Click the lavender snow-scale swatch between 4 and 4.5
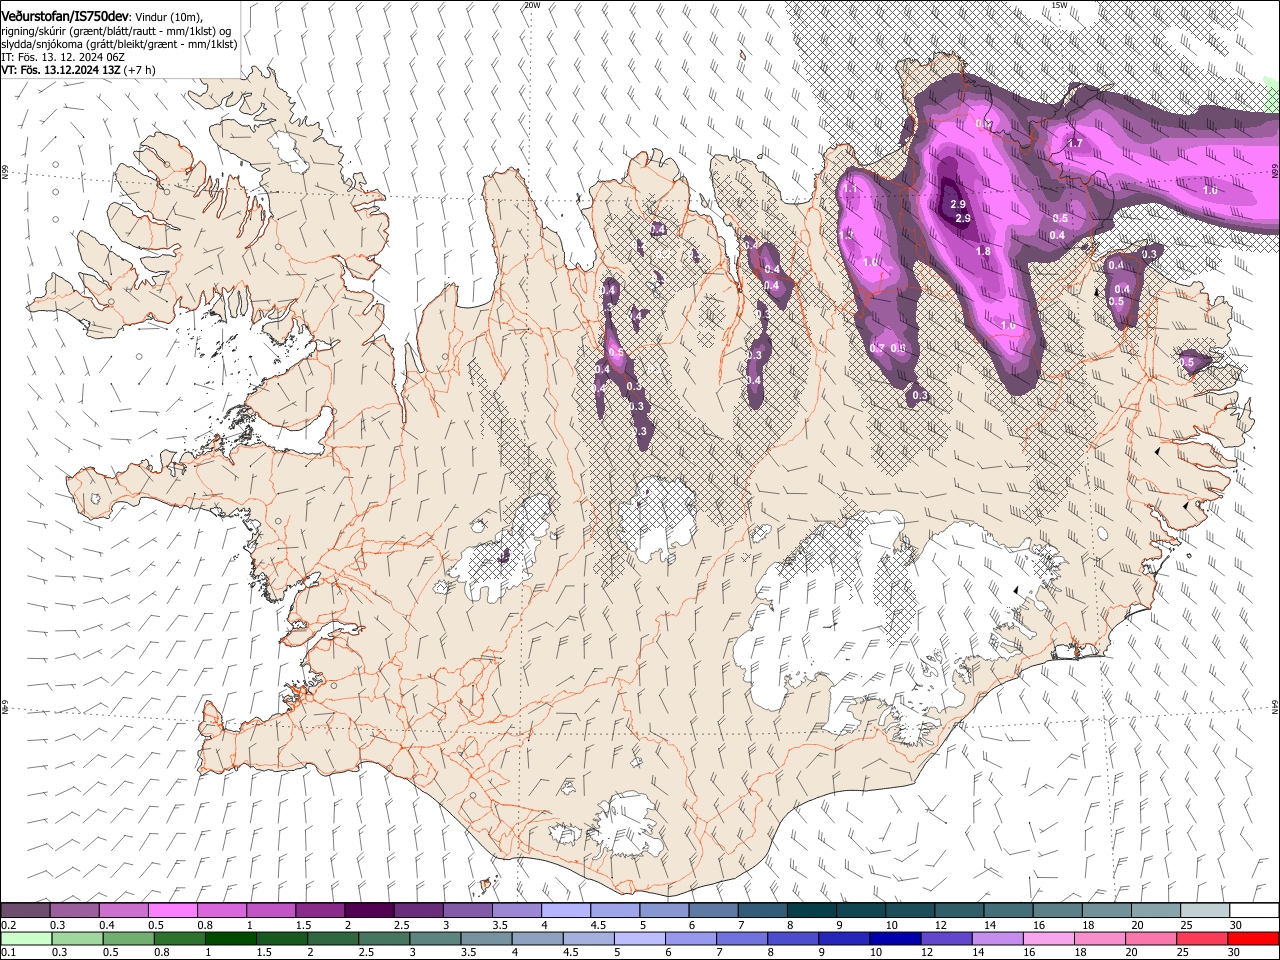 pos(565,911)
